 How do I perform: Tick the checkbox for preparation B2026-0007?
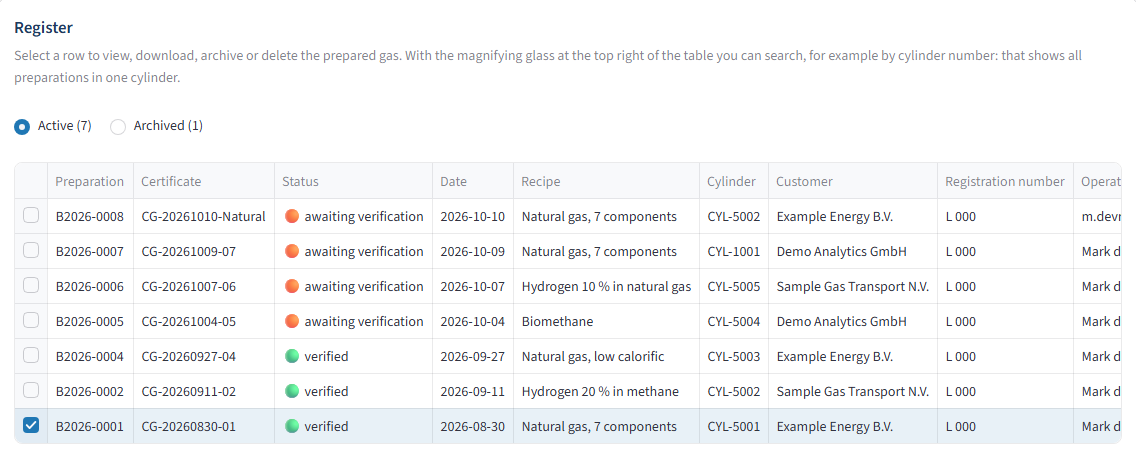tap(31, 251)
